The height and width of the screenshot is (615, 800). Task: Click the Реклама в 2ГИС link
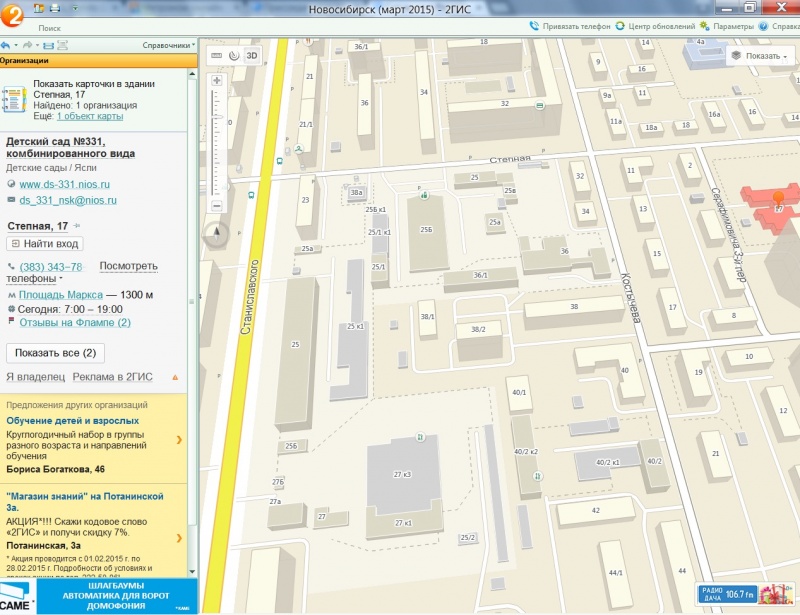coord(112,377)
